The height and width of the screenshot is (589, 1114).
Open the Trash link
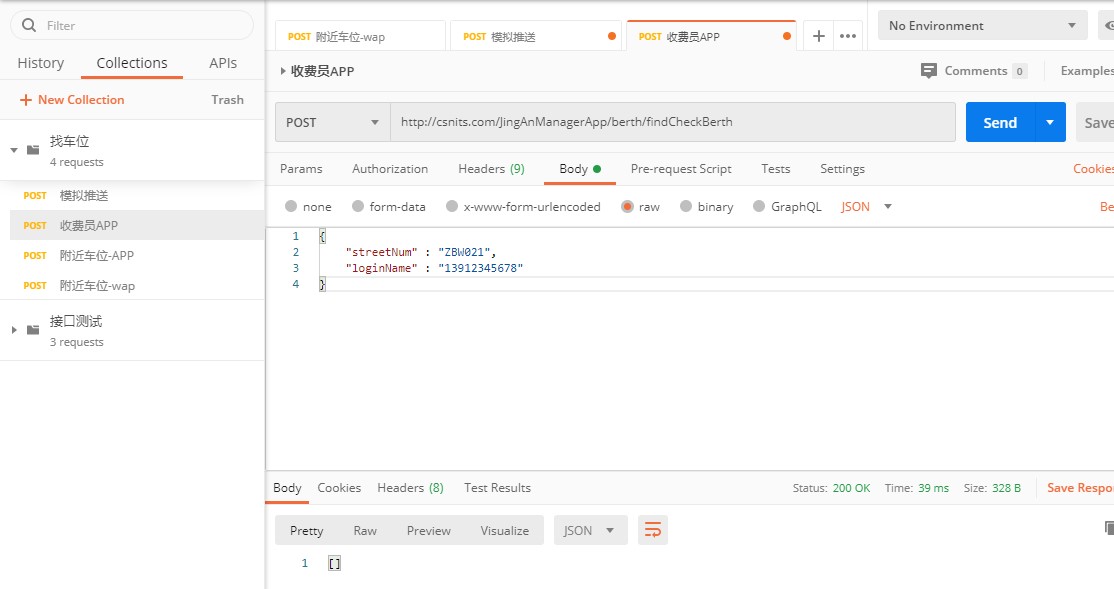(x=227, y=100)
